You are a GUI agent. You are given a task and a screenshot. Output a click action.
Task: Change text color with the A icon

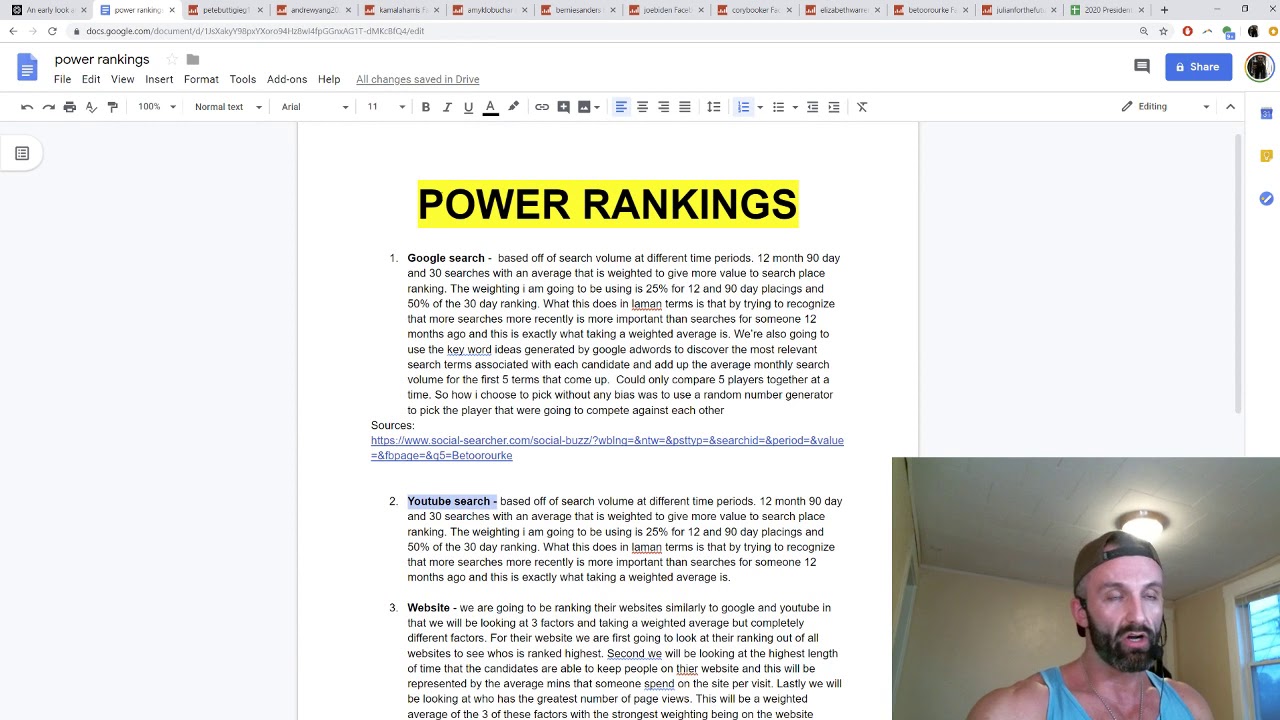[490, 107]
